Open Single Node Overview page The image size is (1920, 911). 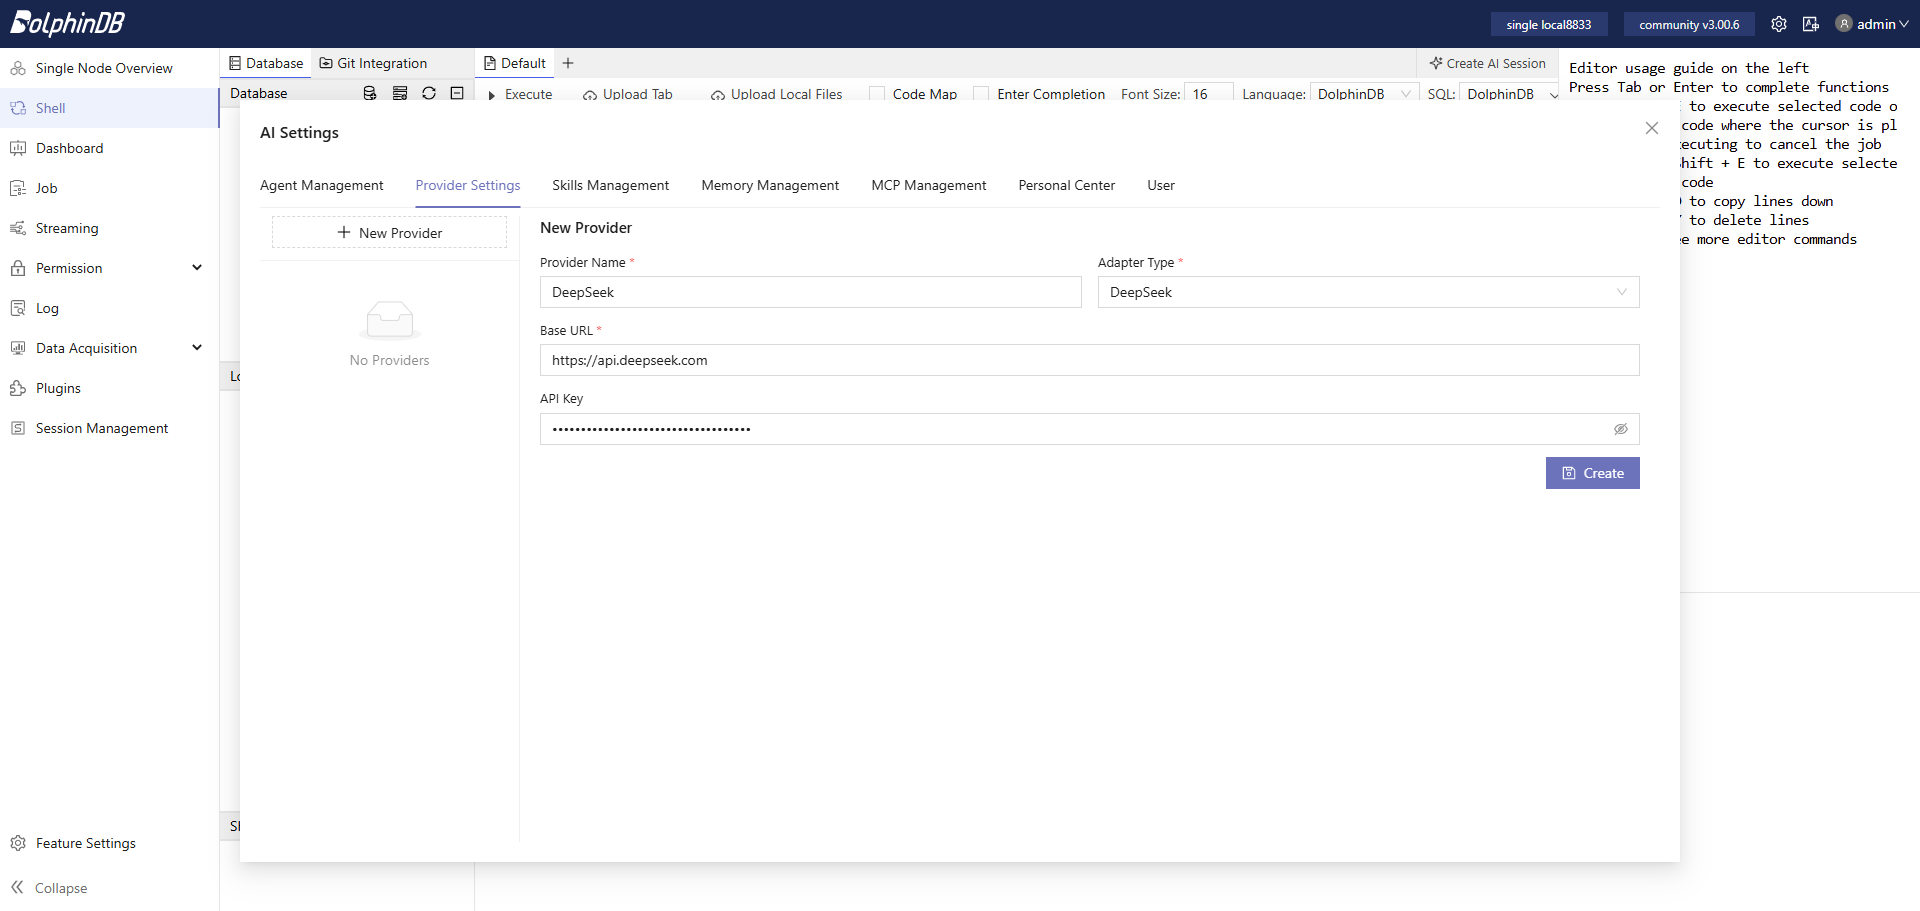[x=109, y=68]
